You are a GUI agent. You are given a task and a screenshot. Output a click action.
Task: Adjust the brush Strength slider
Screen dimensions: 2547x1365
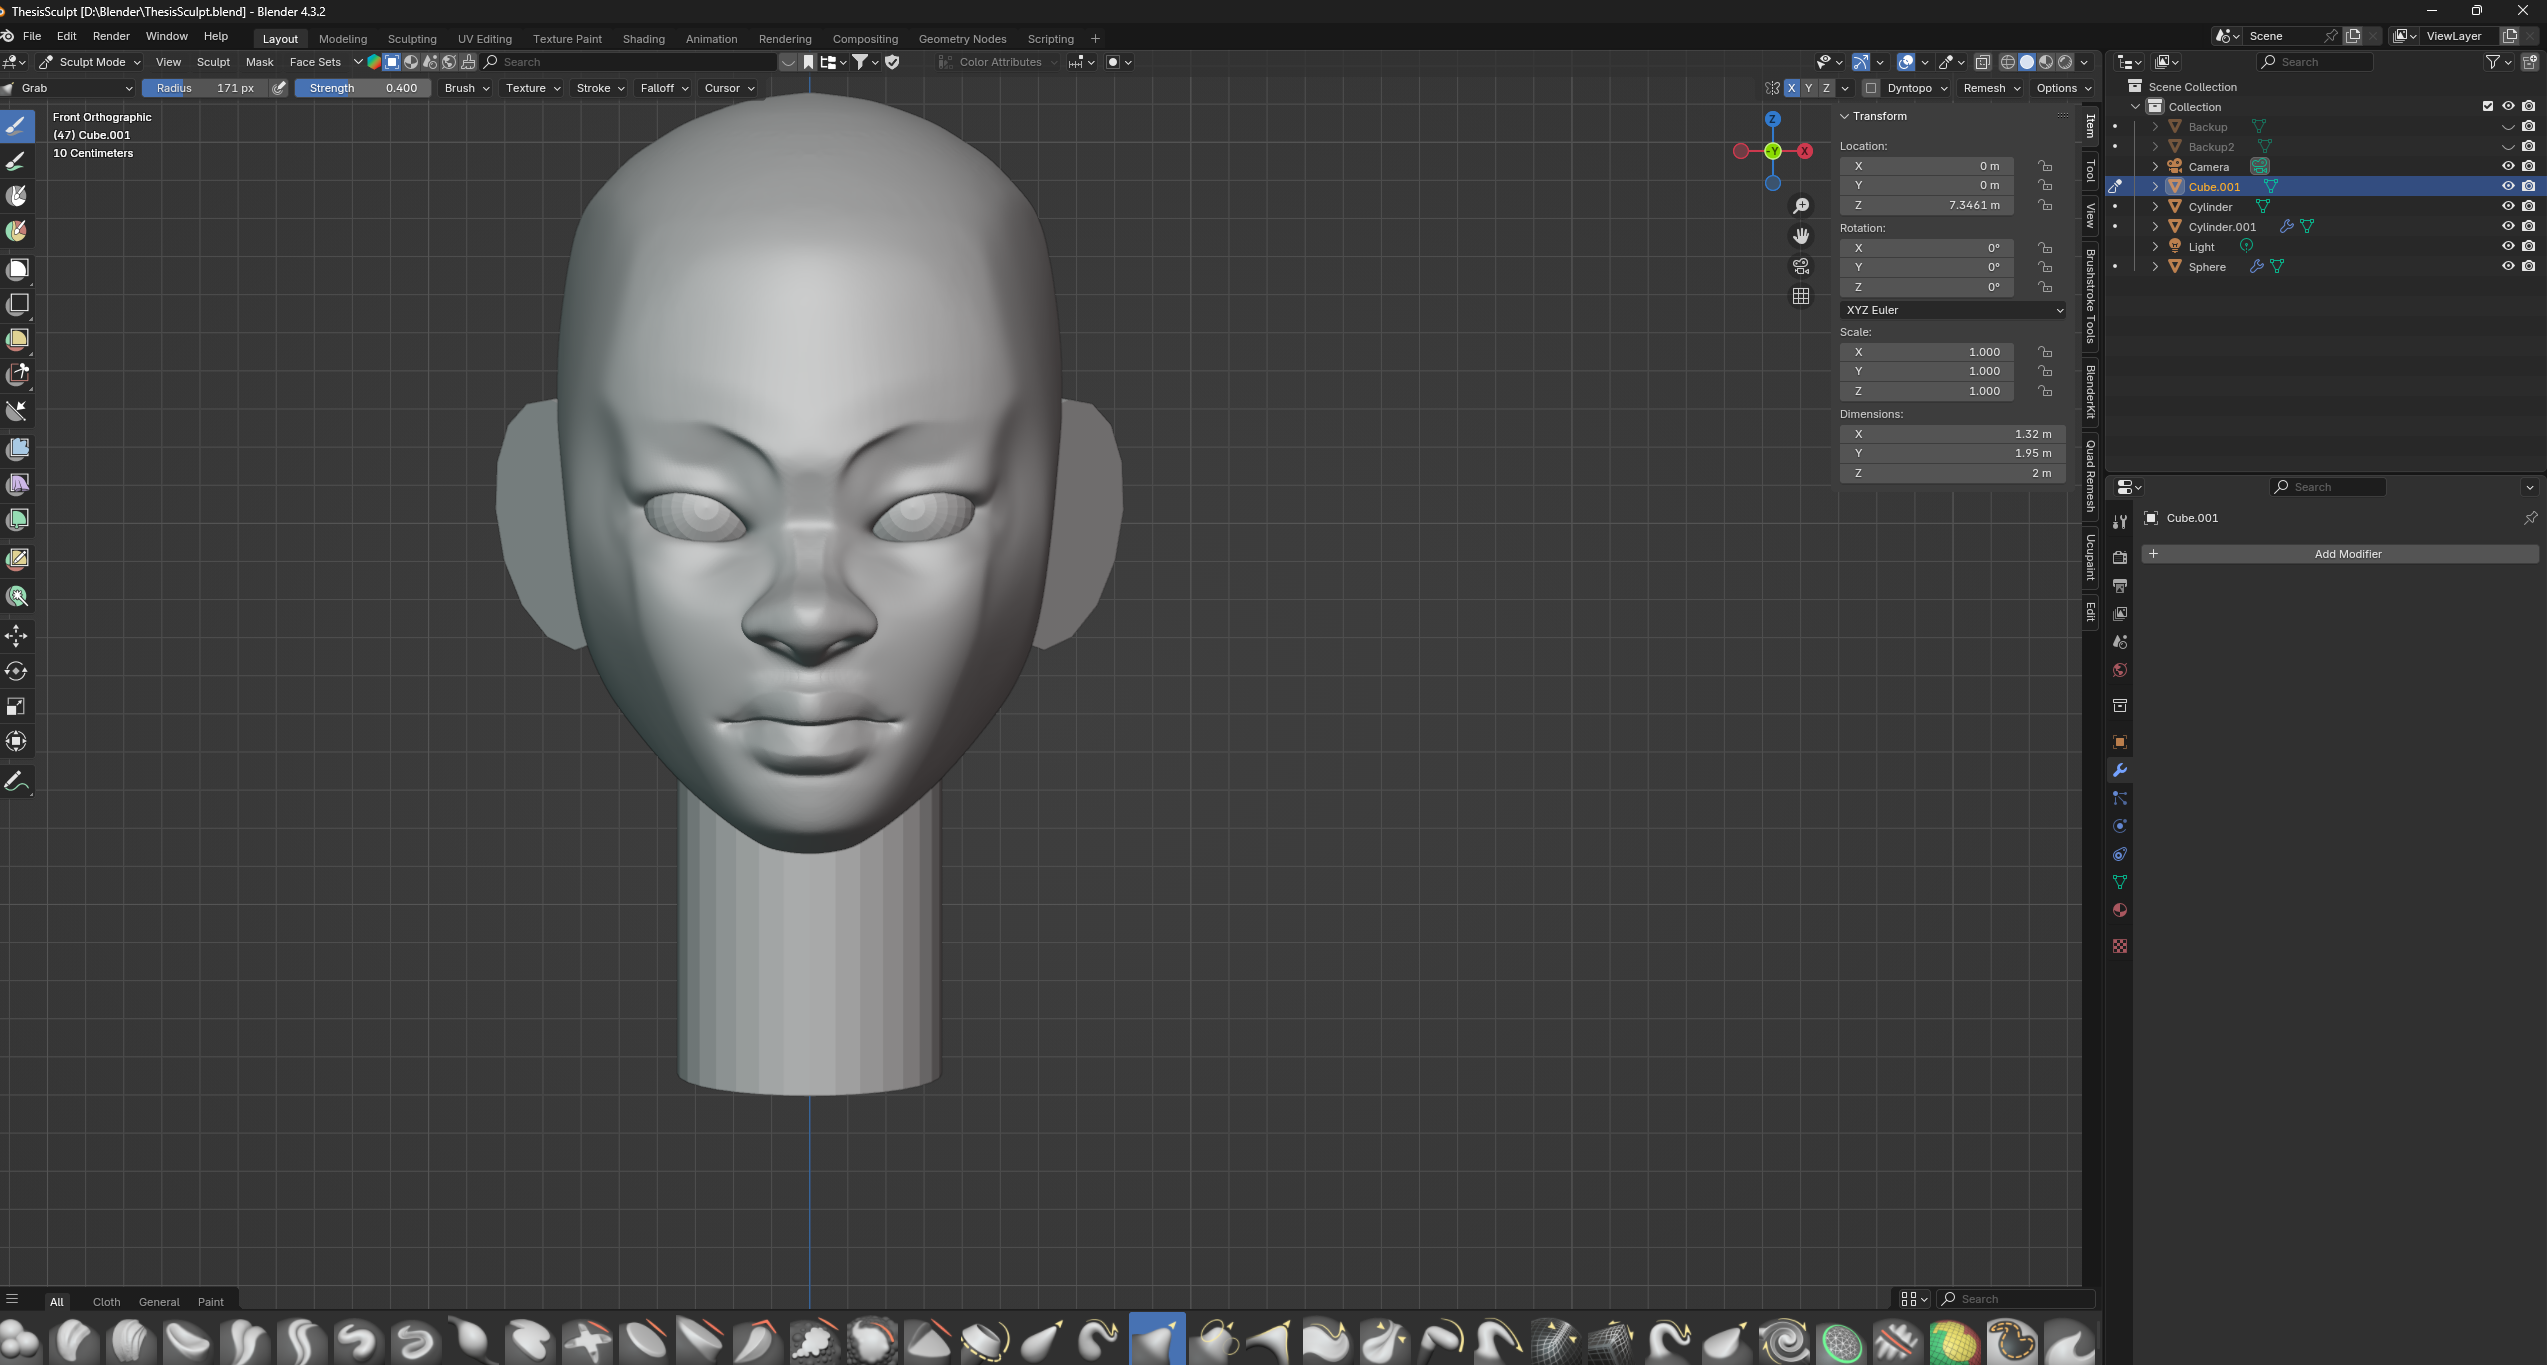pos(363,88)
